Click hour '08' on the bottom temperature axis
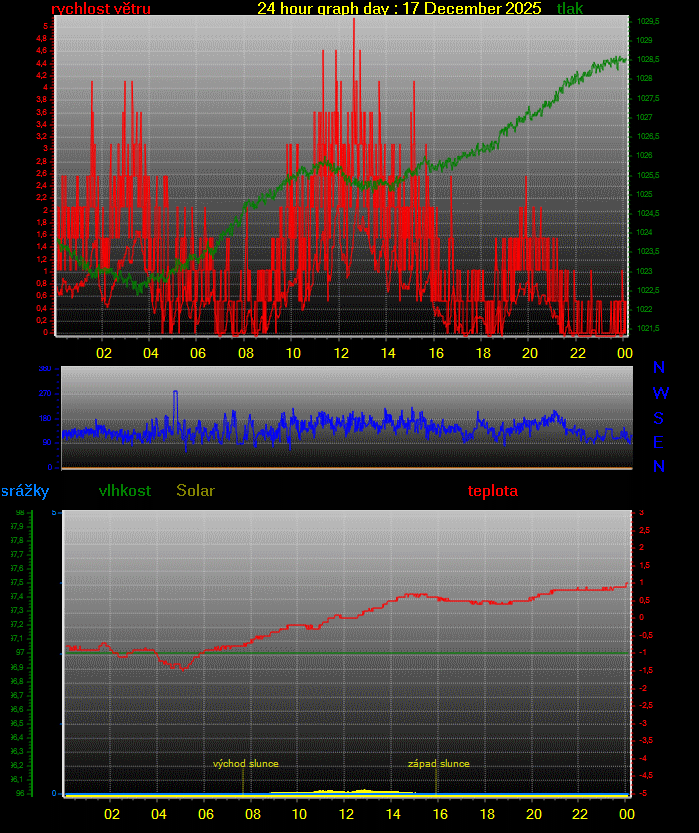The image size is (699, 833). [253, 814]
